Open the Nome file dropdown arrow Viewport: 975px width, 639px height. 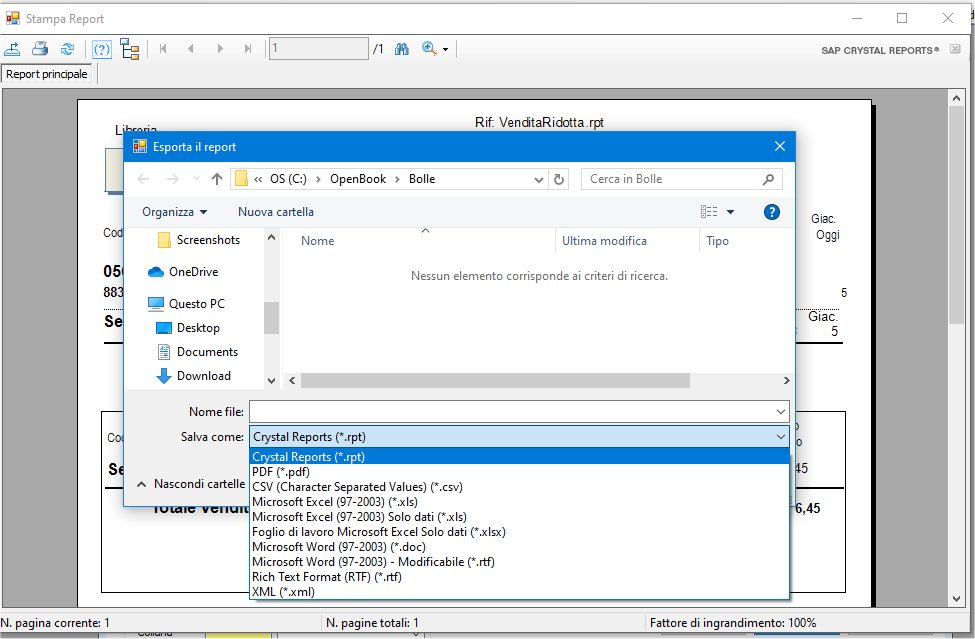pyautogui.click(x=781, y=411)
